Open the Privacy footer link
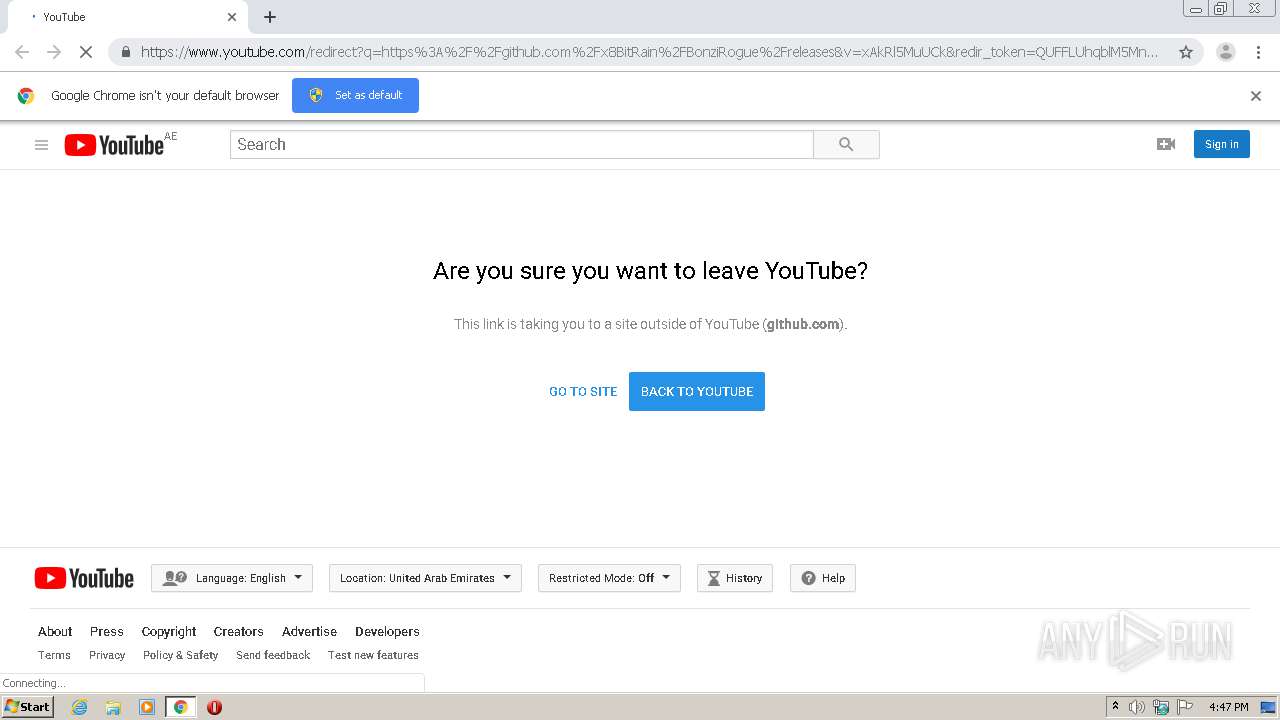This screenshot has height=720, width=1280. click(x=107, y=656)
